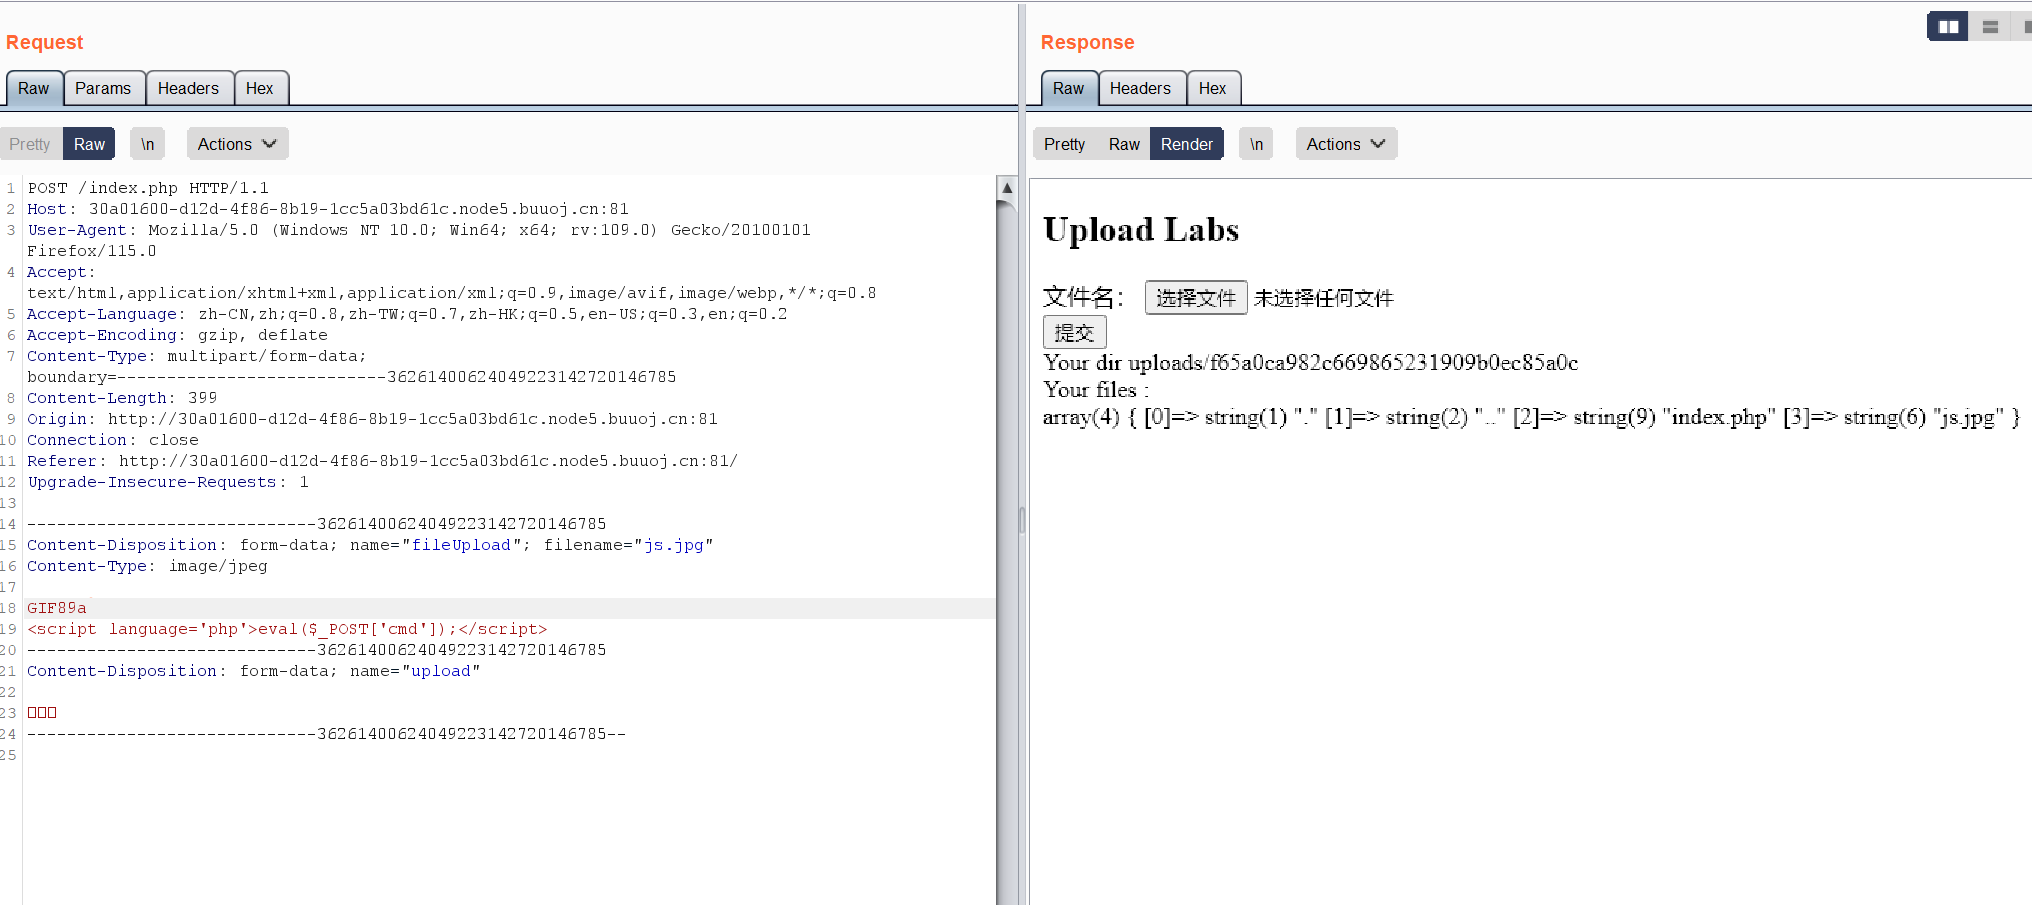Click the "GIF89a" payload line
2032x905 pixels.
click(57, 608)
